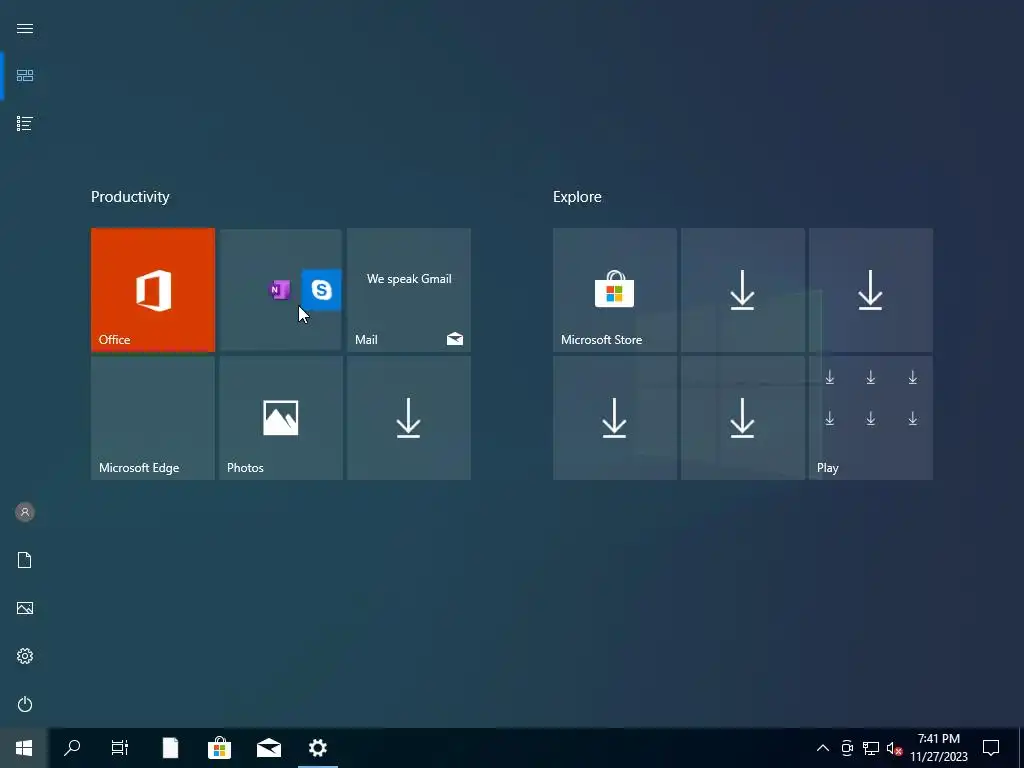Open clock and calendar flyout

pos(939,748)
